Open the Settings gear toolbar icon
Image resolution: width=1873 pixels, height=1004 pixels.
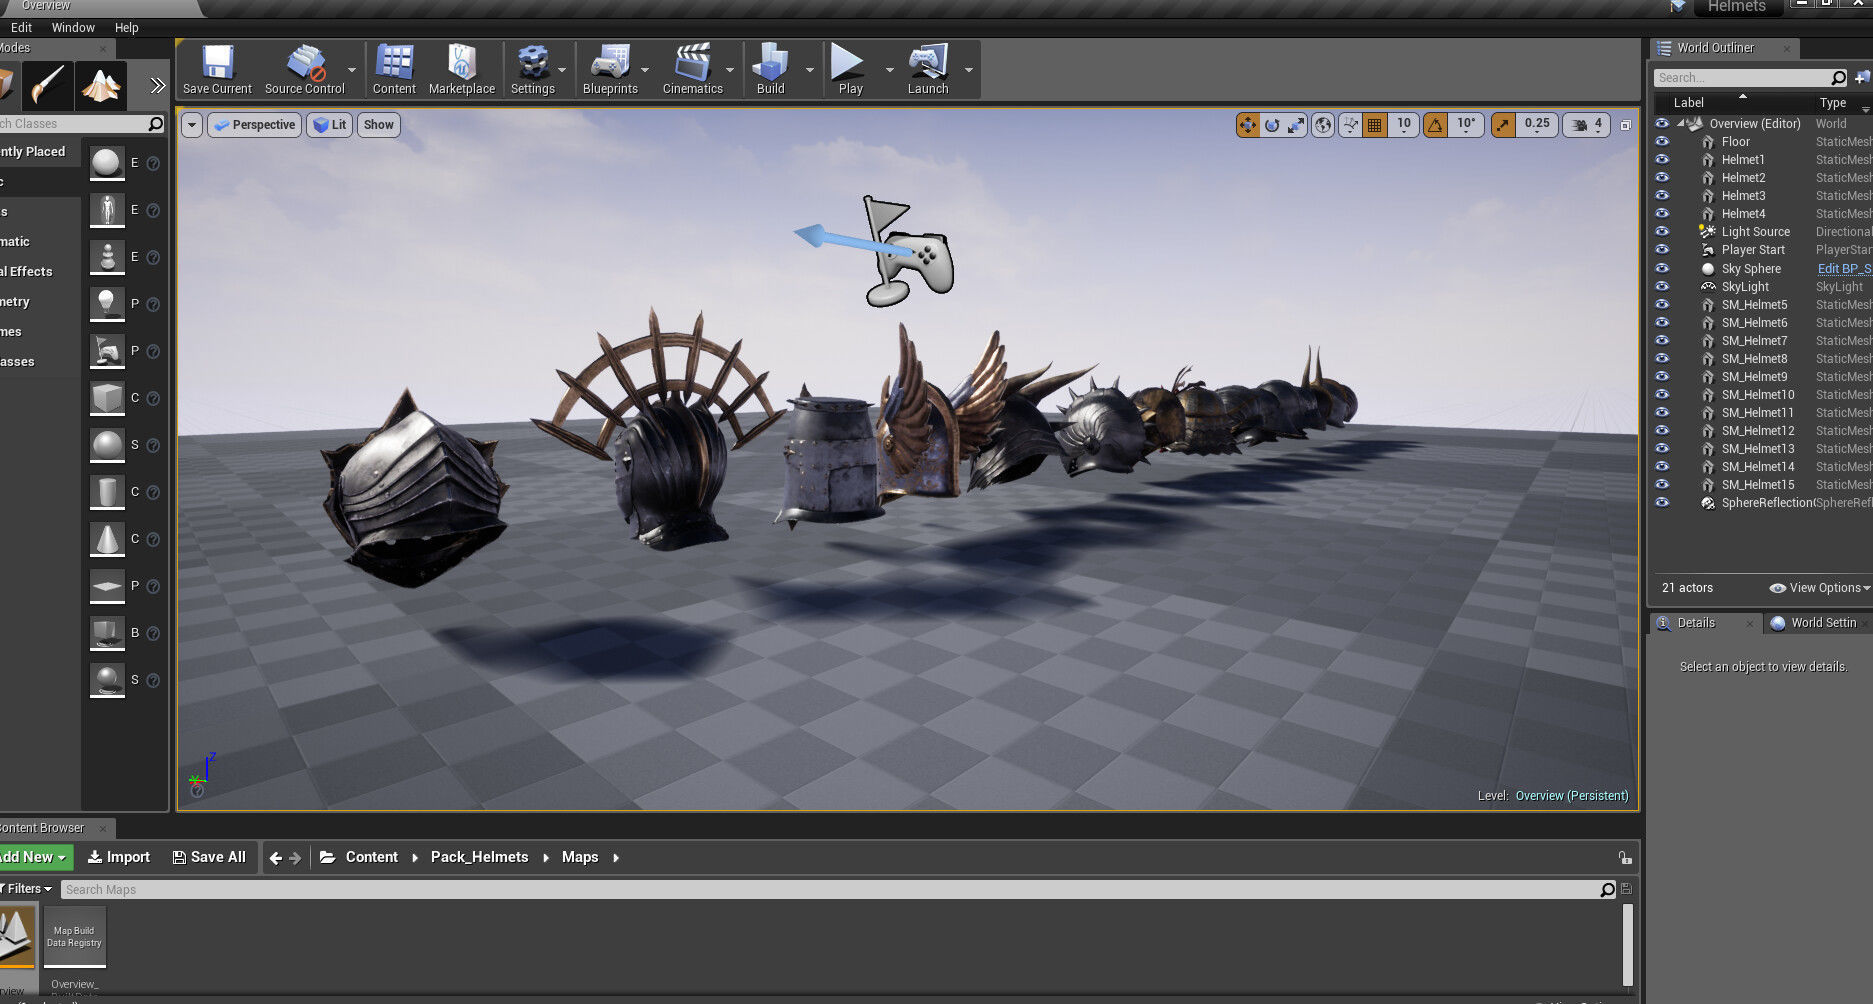click(533, 69)
